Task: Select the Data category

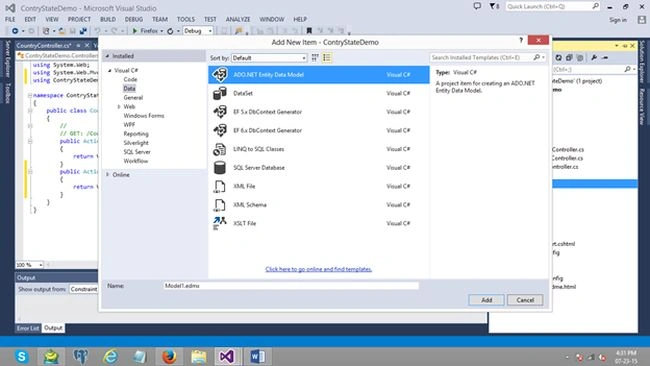Action: pos(129,88)
